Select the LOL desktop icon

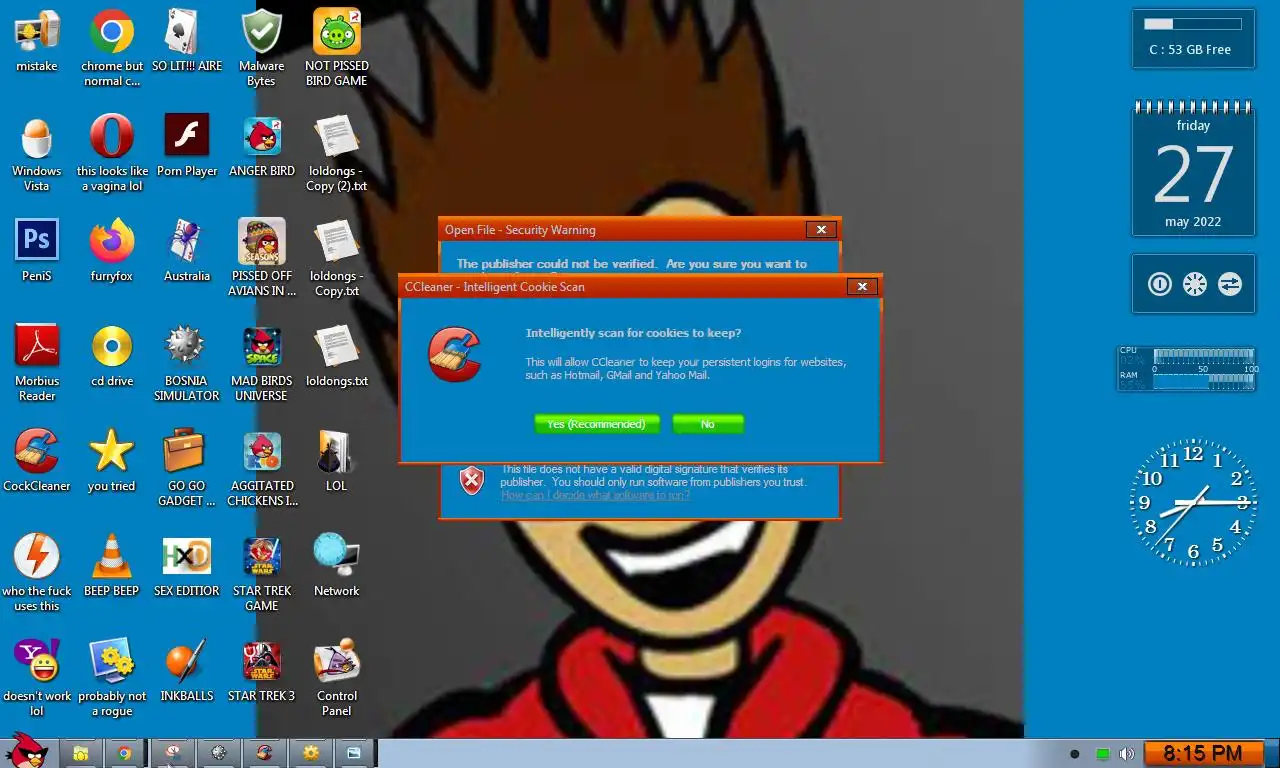[x=337, y=461]
